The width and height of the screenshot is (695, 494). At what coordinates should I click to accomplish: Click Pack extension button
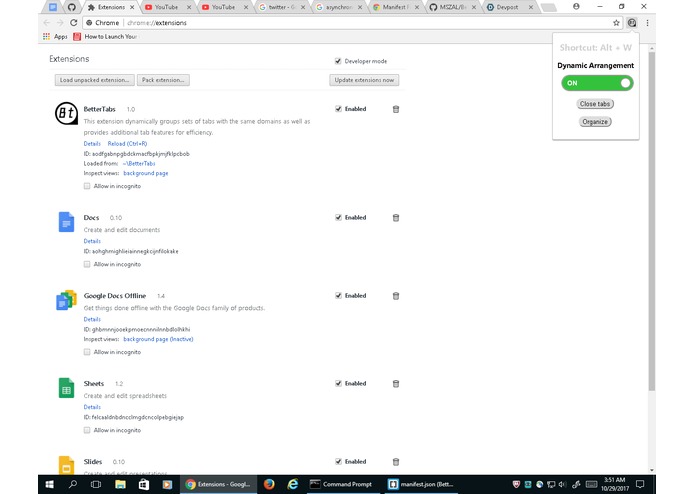pyautogui.click(x=163, y=80)
